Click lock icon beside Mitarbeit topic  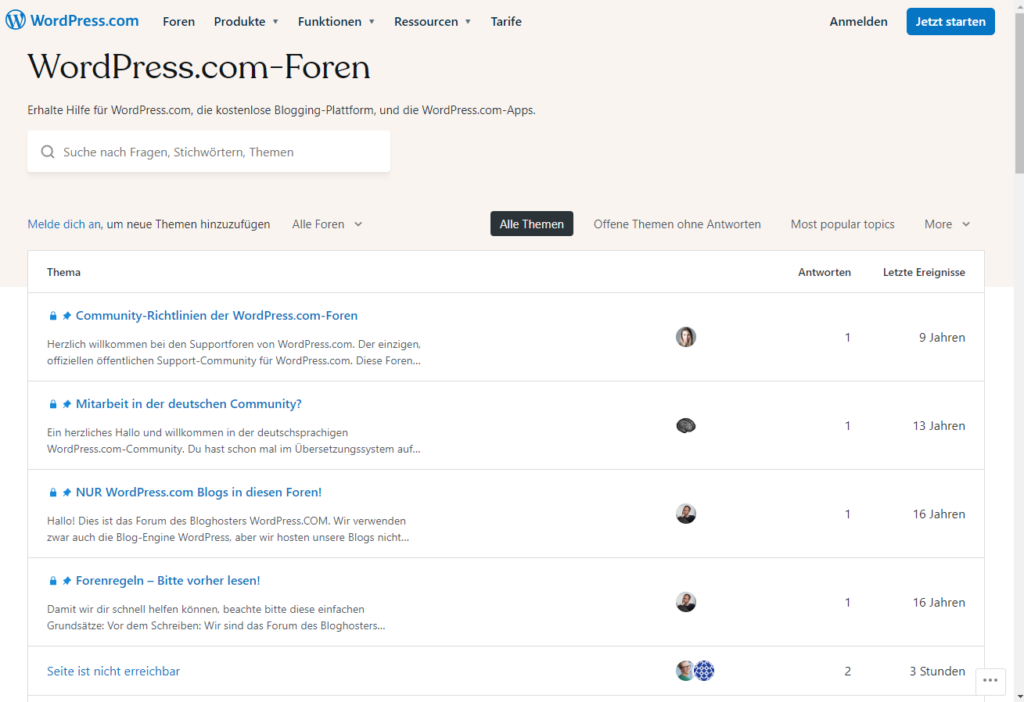53,404
